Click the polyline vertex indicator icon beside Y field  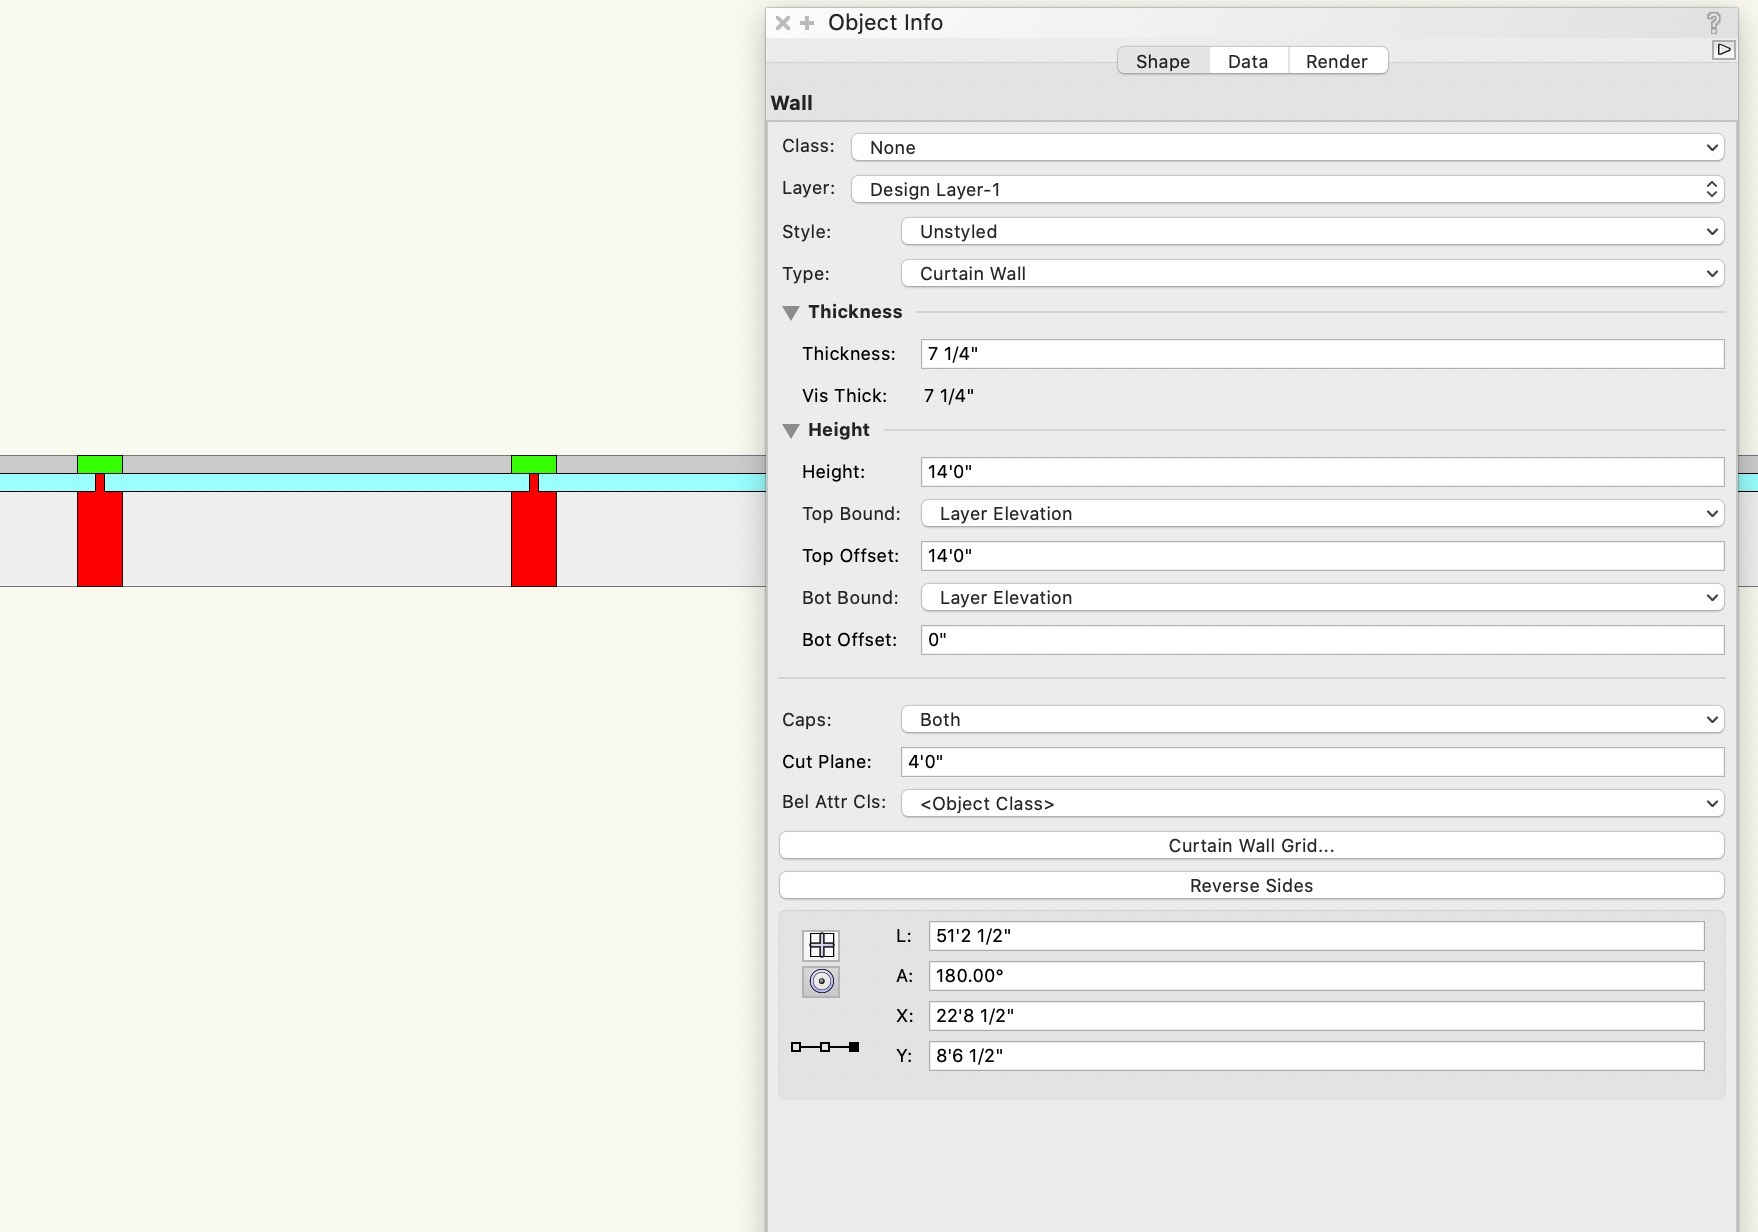pos(824,1047)
